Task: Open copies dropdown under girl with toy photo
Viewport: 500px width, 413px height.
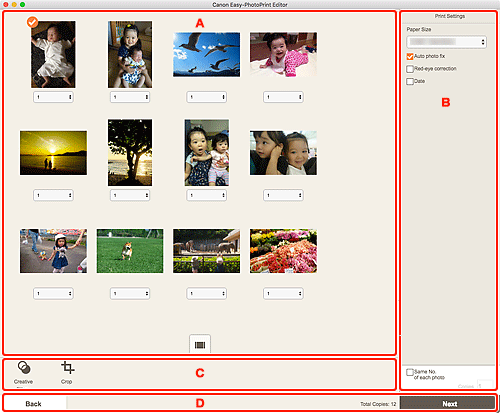Action: 53,293
